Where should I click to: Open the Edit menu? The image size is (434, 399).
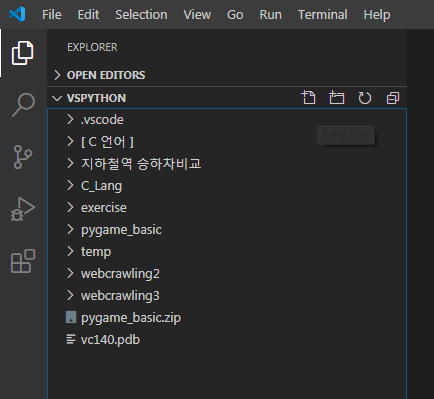(x=88, y=15)
